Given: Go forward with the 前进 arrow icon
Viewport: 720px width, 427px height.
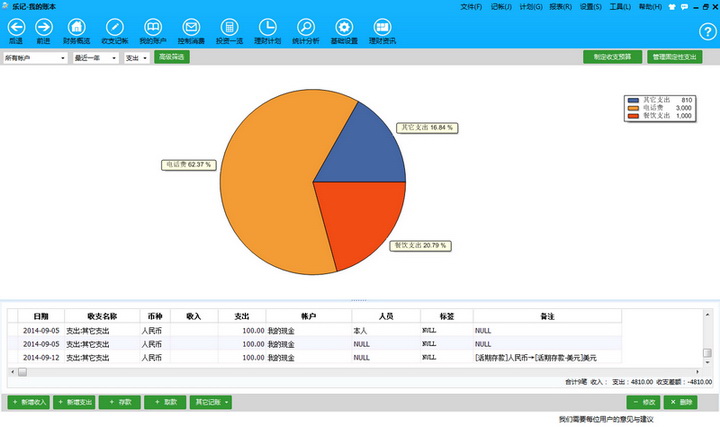Looking at the screenshot, I should tap(44, 28).
